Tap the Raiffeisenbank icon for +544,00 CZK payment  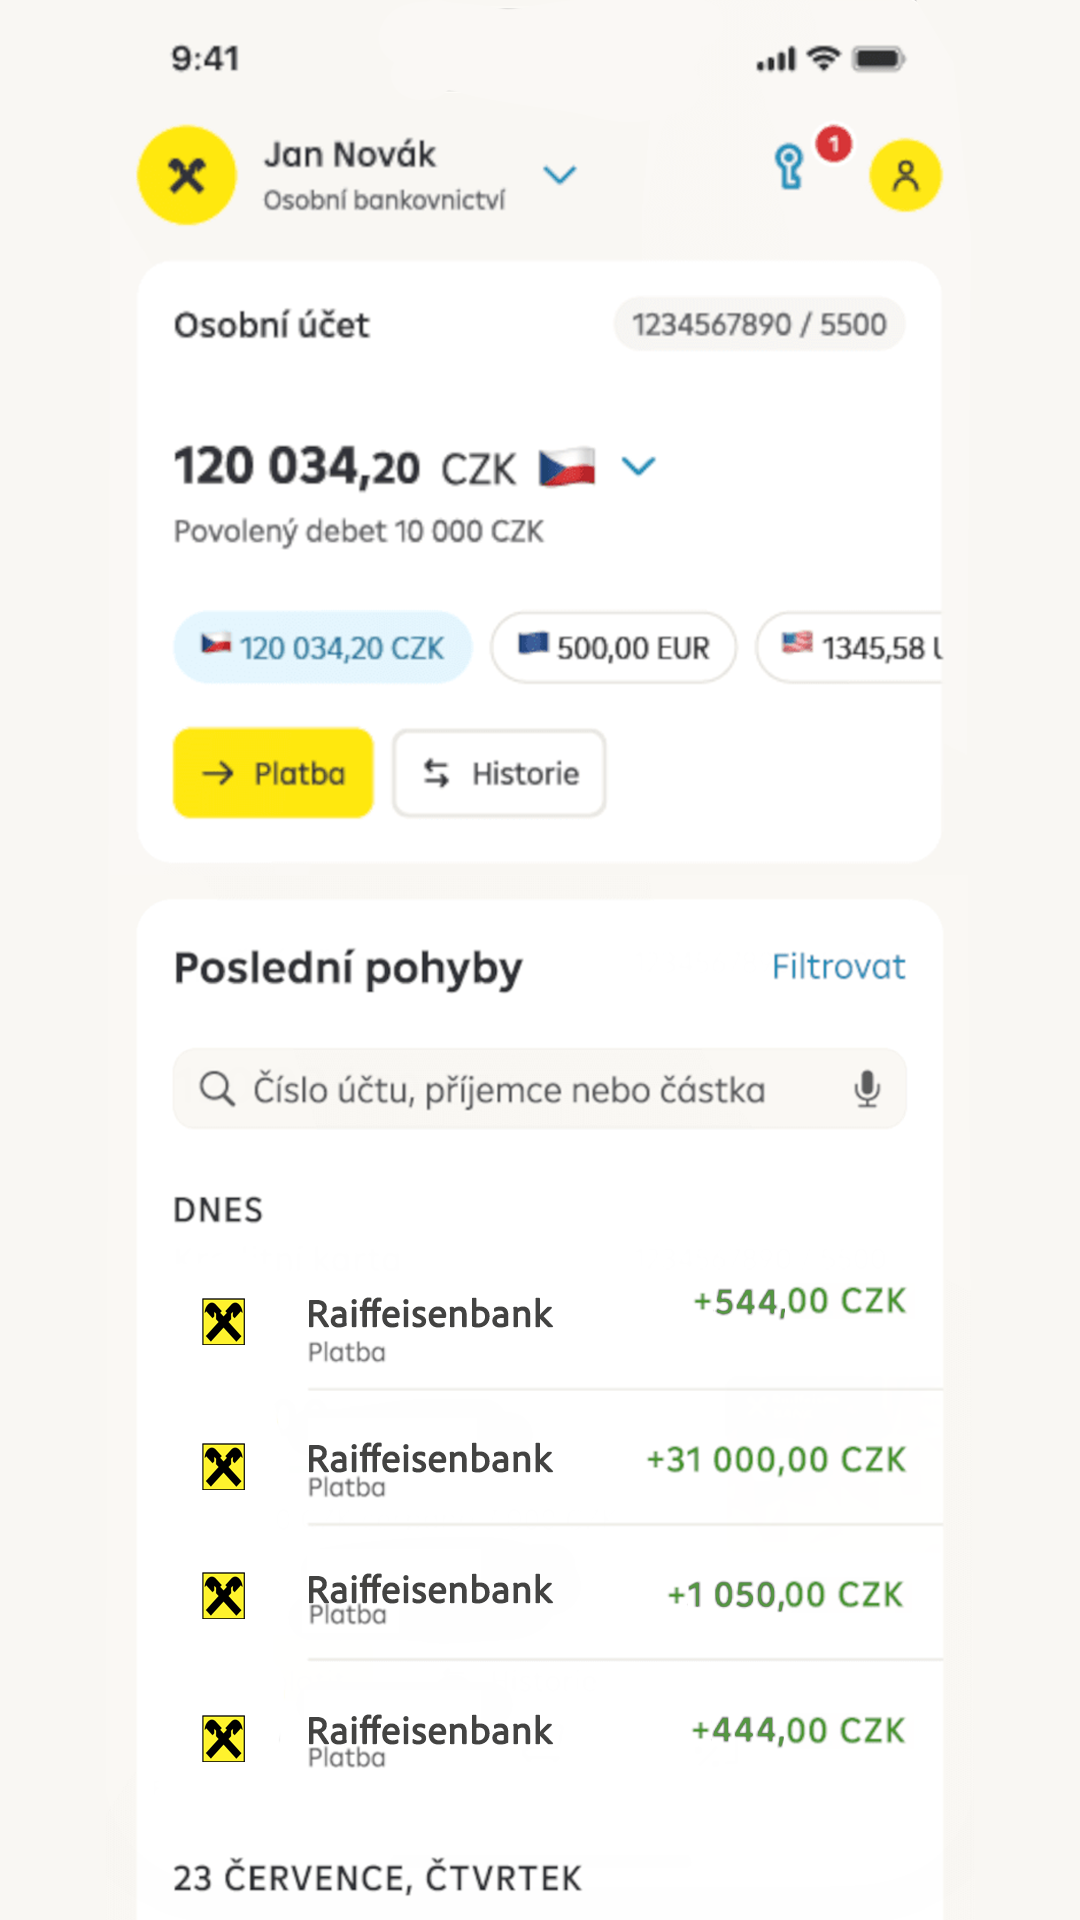(223, 1322)
